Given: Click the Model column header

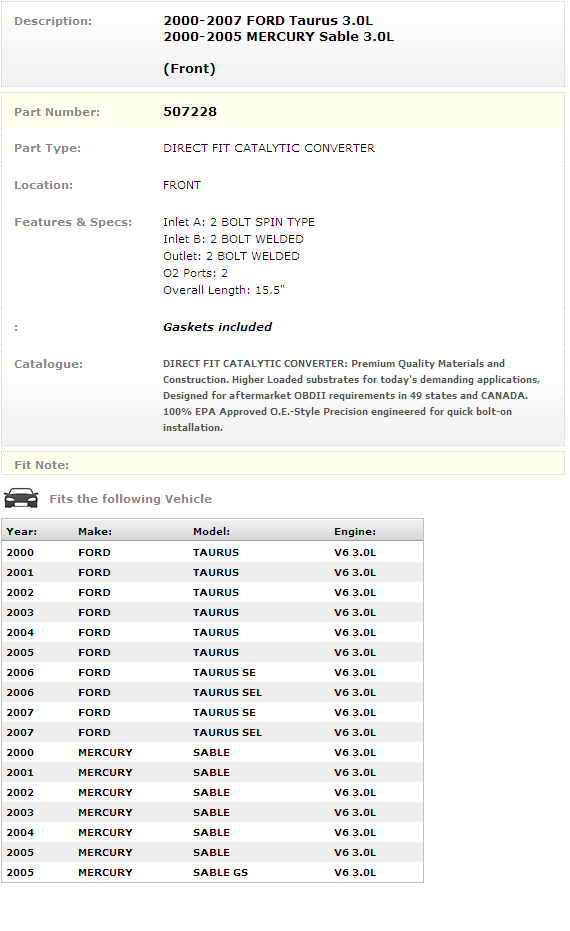Looking at the screenshot, I should (211, 531).
